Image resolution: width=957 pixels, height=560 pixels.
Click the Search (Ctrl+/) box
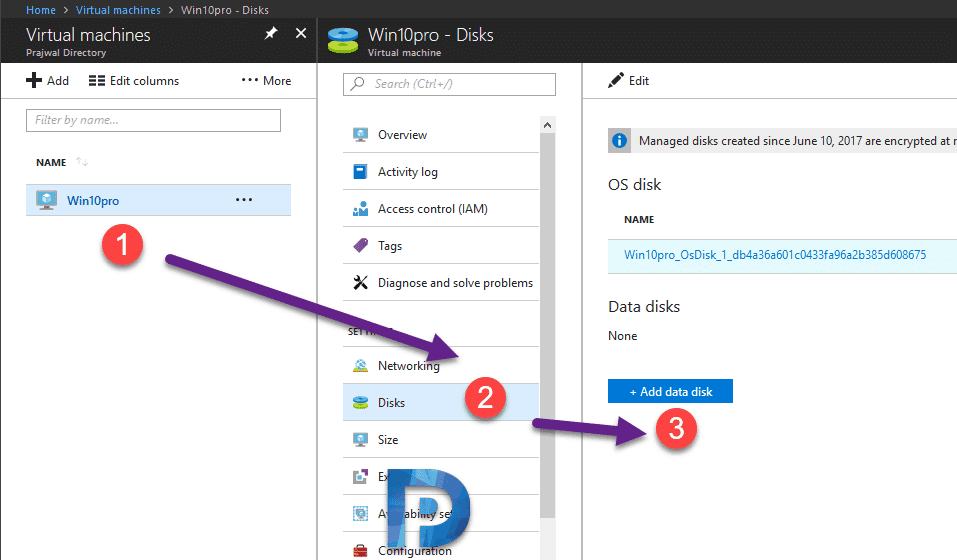(x=449, y=84)
